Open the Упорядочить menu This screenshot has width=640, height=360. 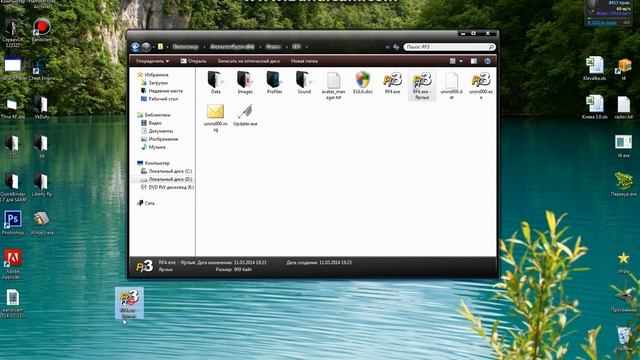(152, 61)
